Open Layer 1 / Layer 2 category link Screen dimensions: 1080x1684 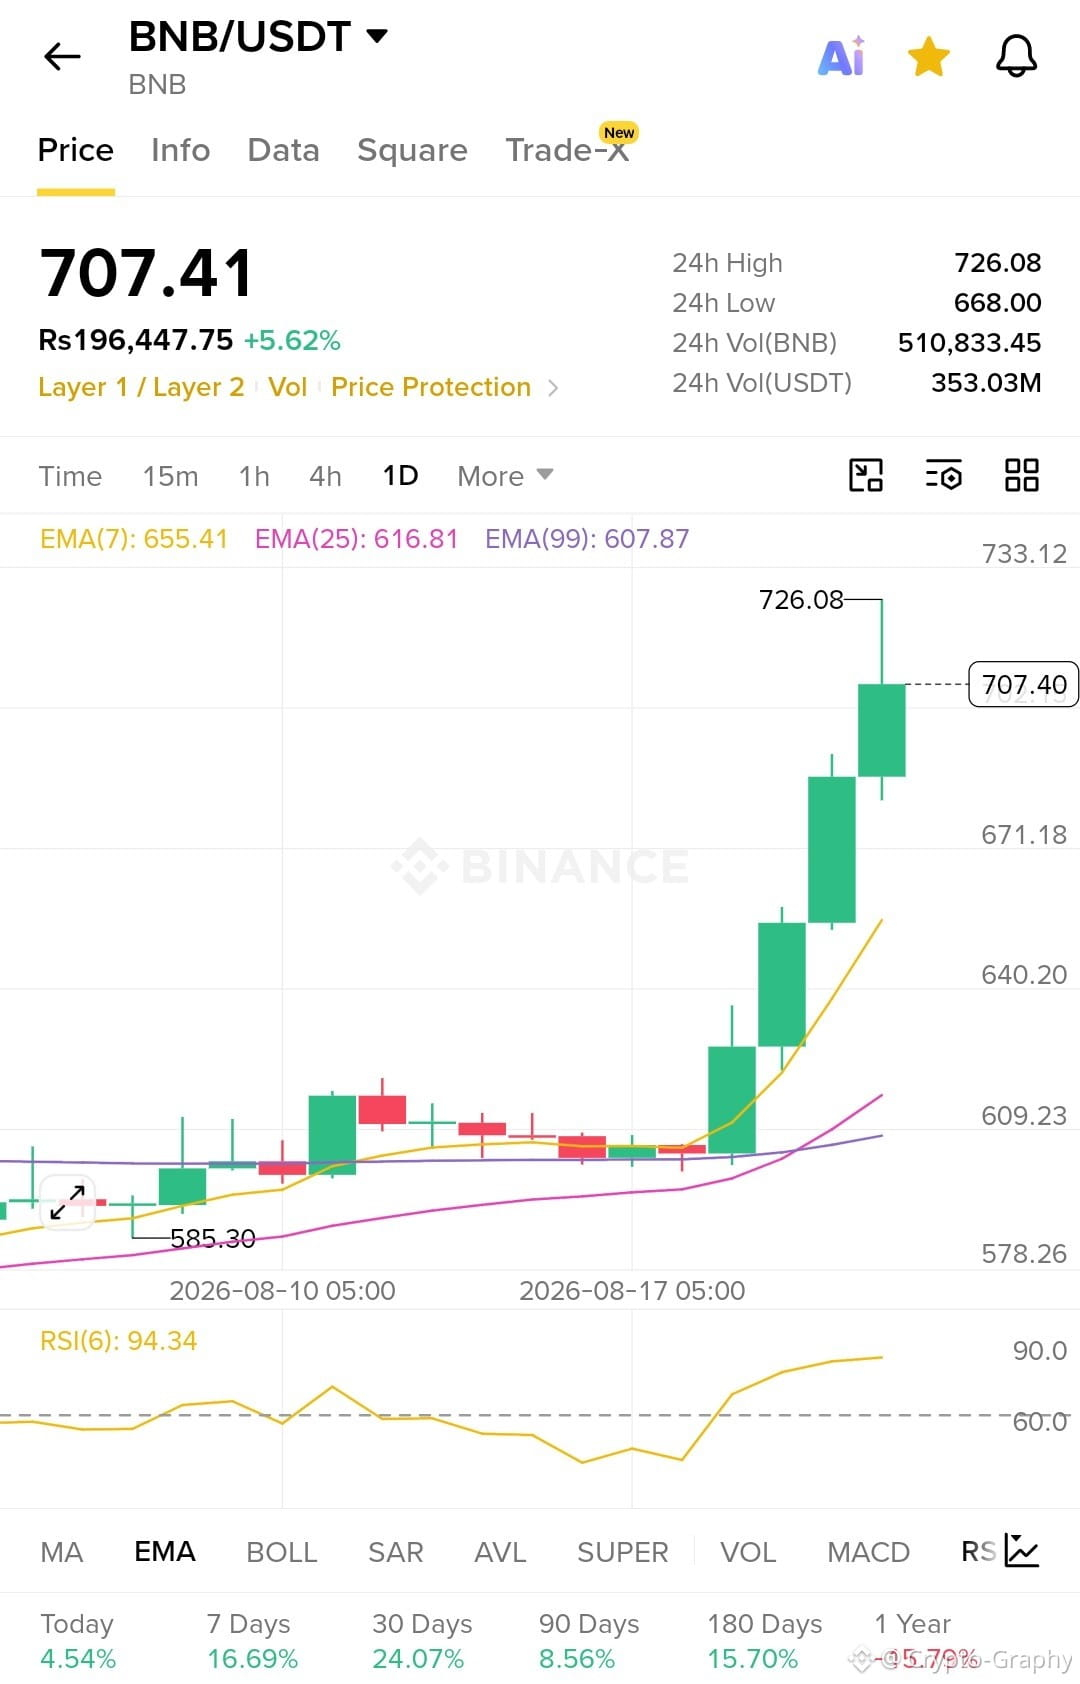coord(141,387)
